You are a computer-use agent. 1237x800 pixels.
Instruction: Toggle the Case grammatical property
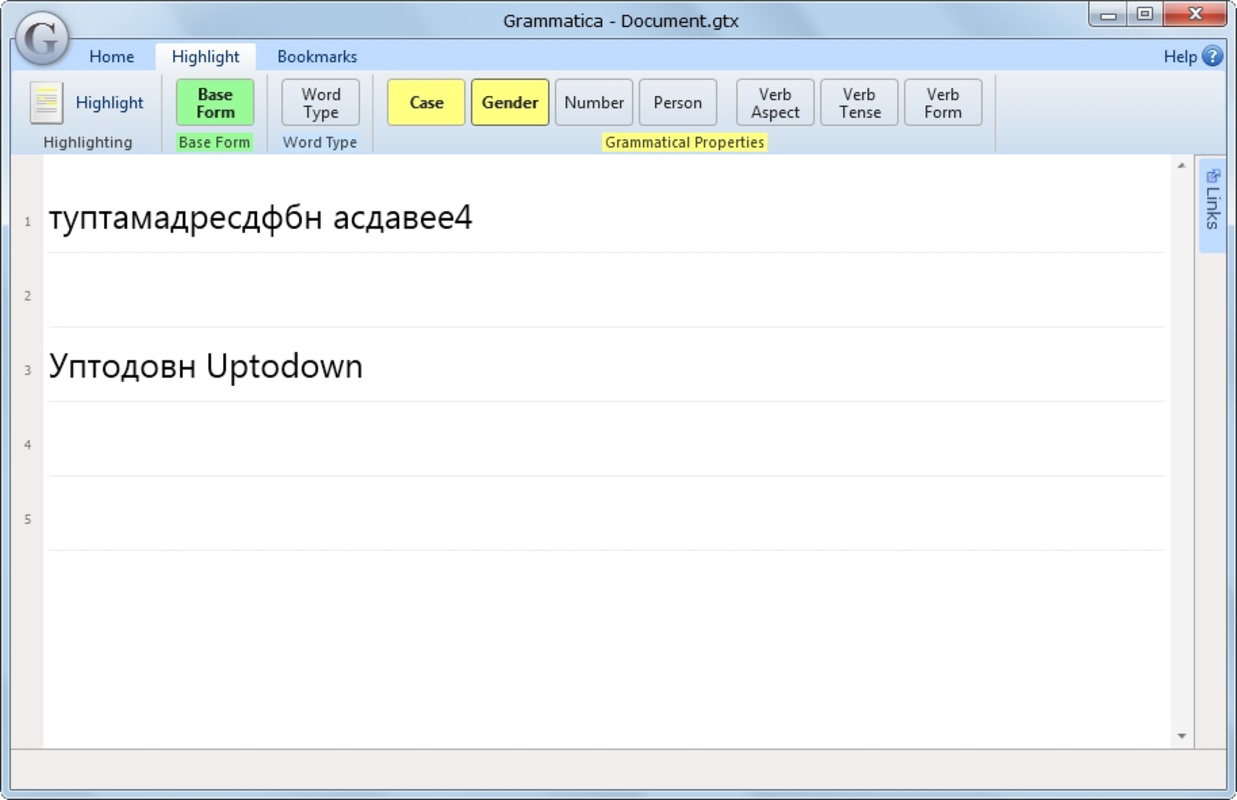click(426, 102)
